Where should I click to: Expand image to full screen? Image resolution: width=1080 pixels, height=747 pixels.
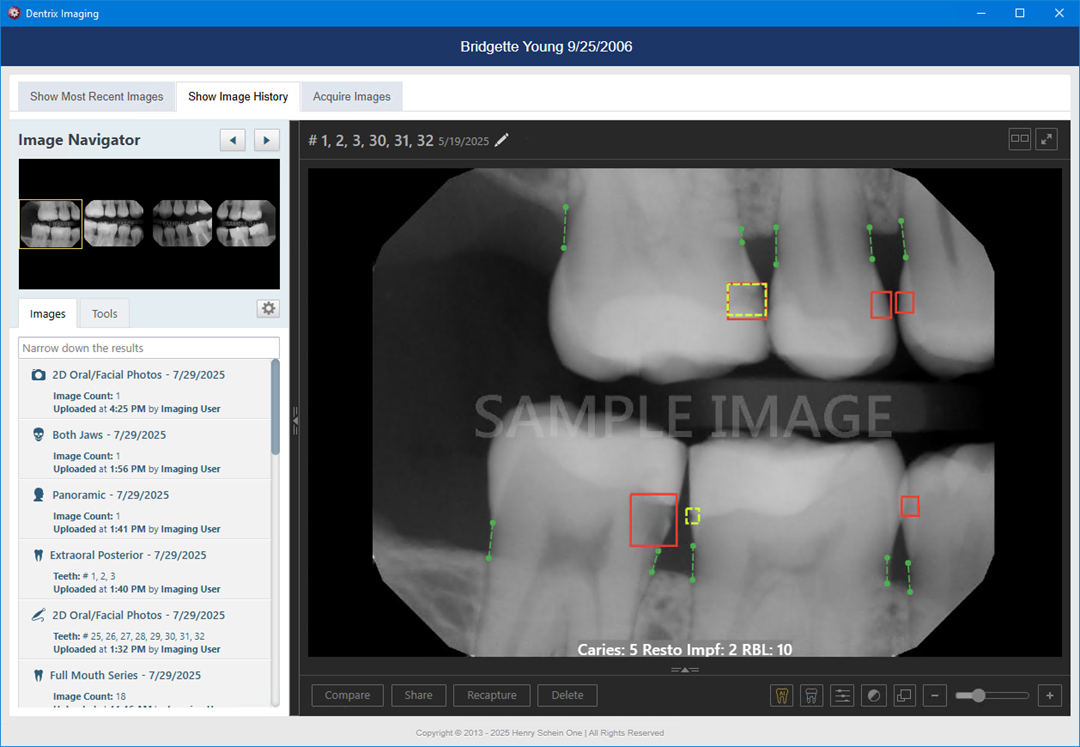click(x=1046, y=139)
